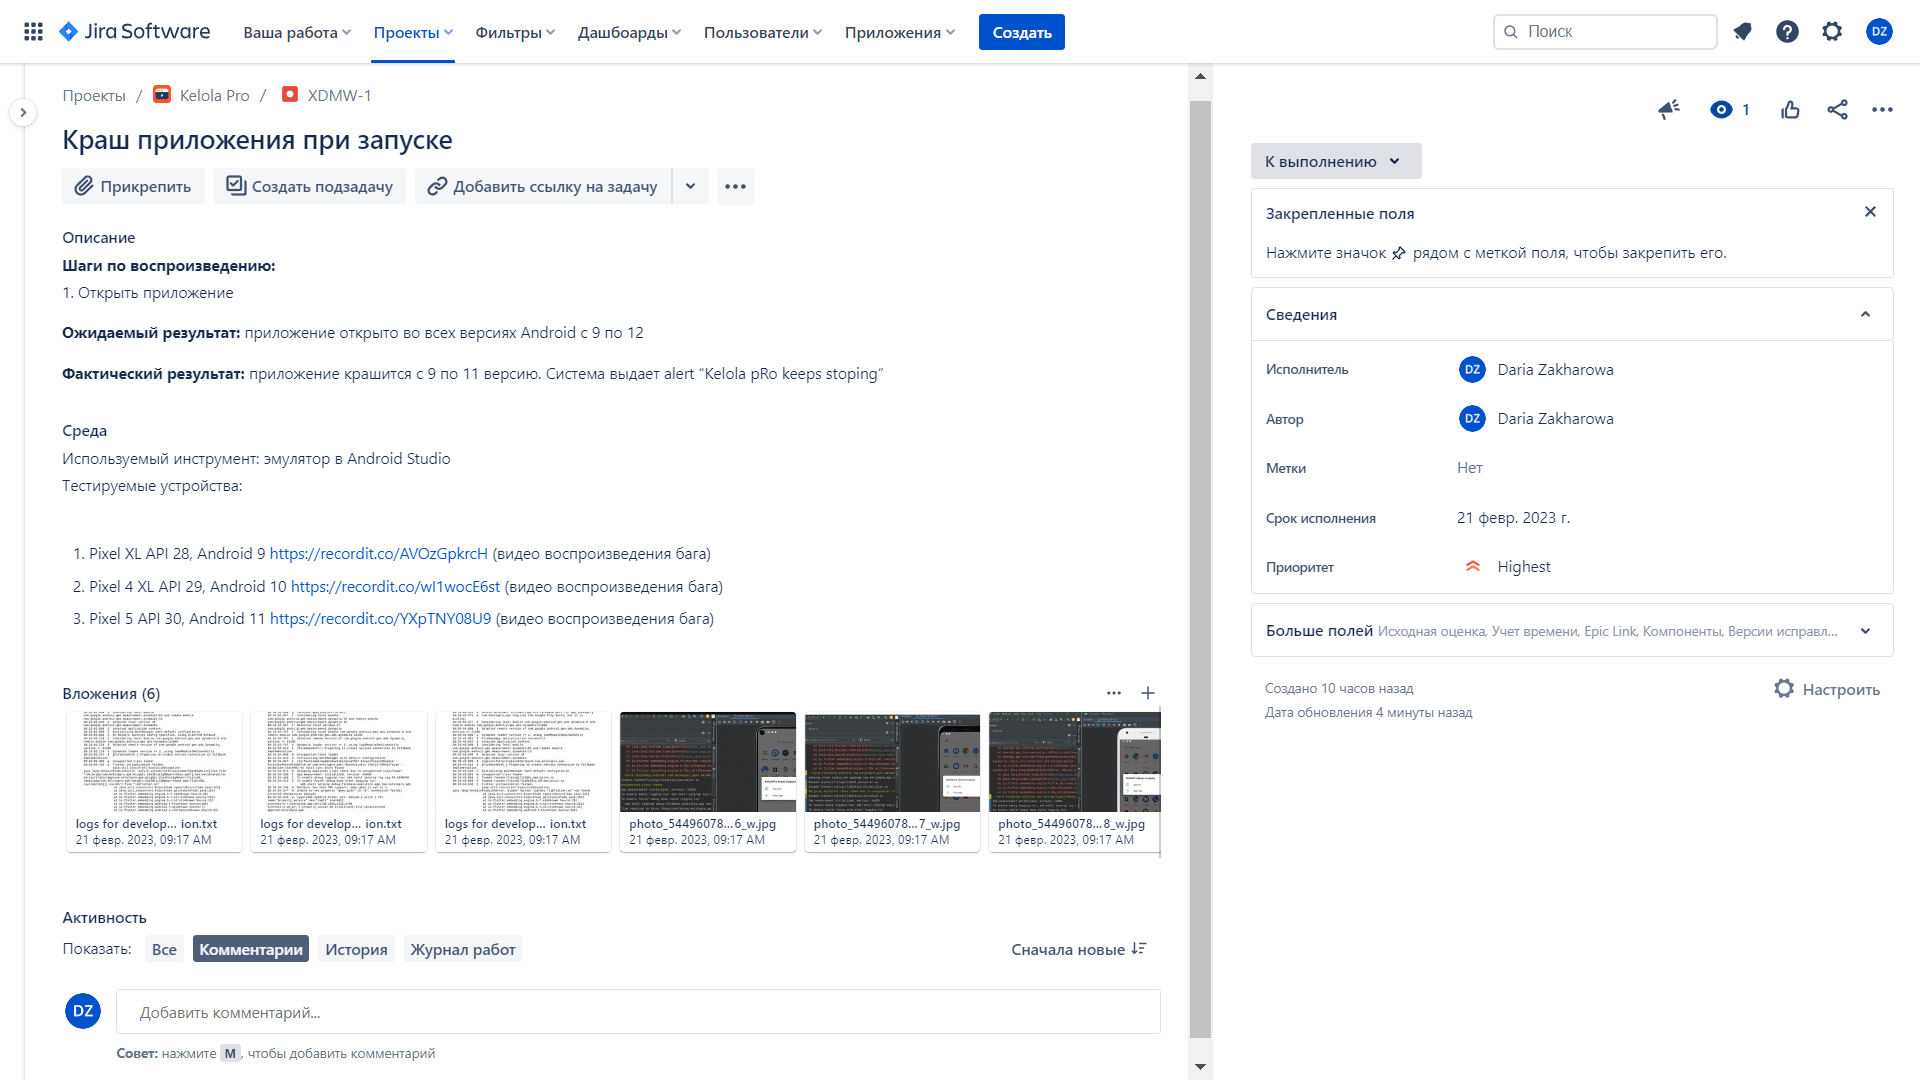The height and width of the screenshot is (1080, 1920).
Task: Click the Kelola Pro project icon in breadcrumbs
Action: coord(162,95)
